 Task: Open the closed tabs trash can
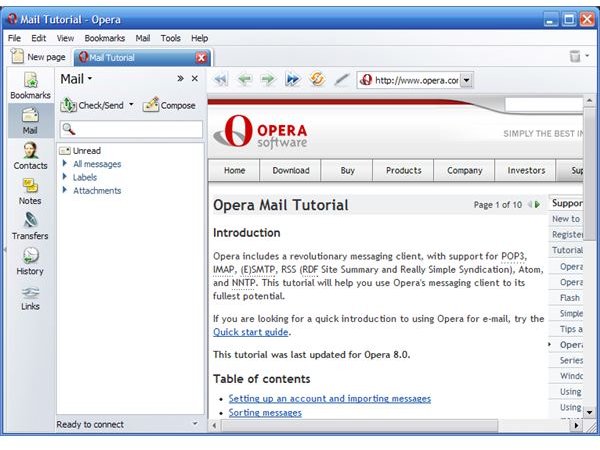coord(575,56)
